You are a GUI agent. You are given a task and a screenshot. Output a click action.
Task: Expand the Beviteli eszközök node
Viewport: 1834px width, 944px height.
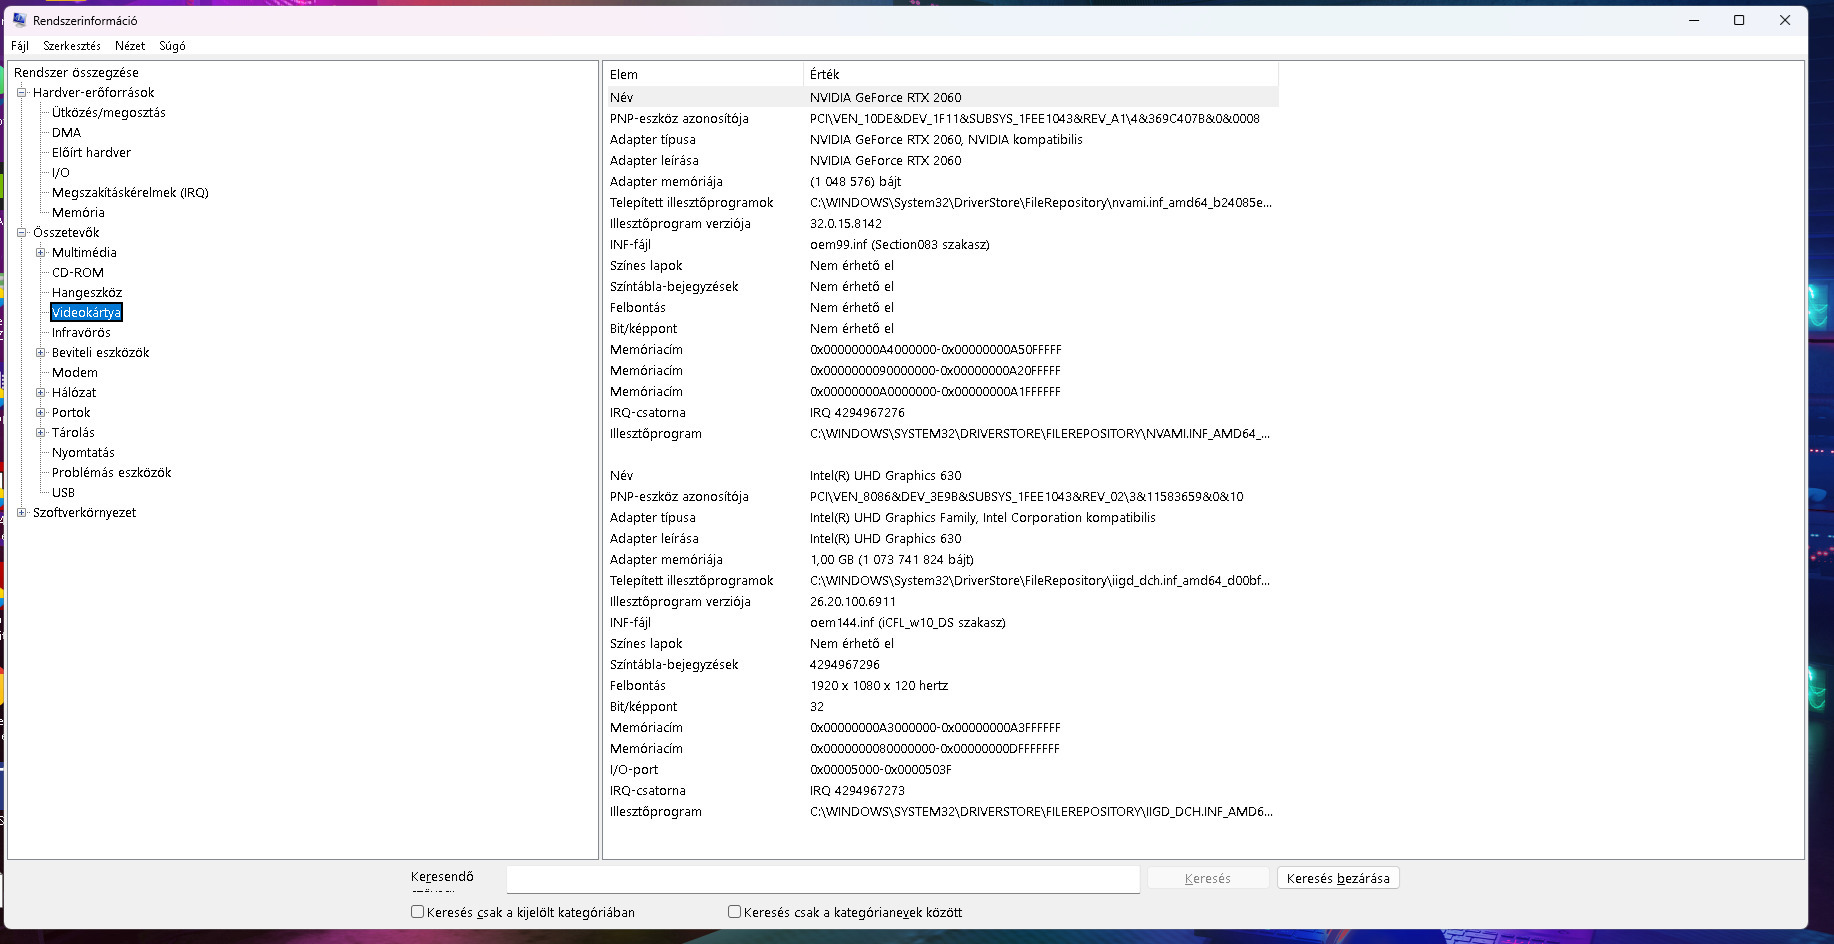41,352
